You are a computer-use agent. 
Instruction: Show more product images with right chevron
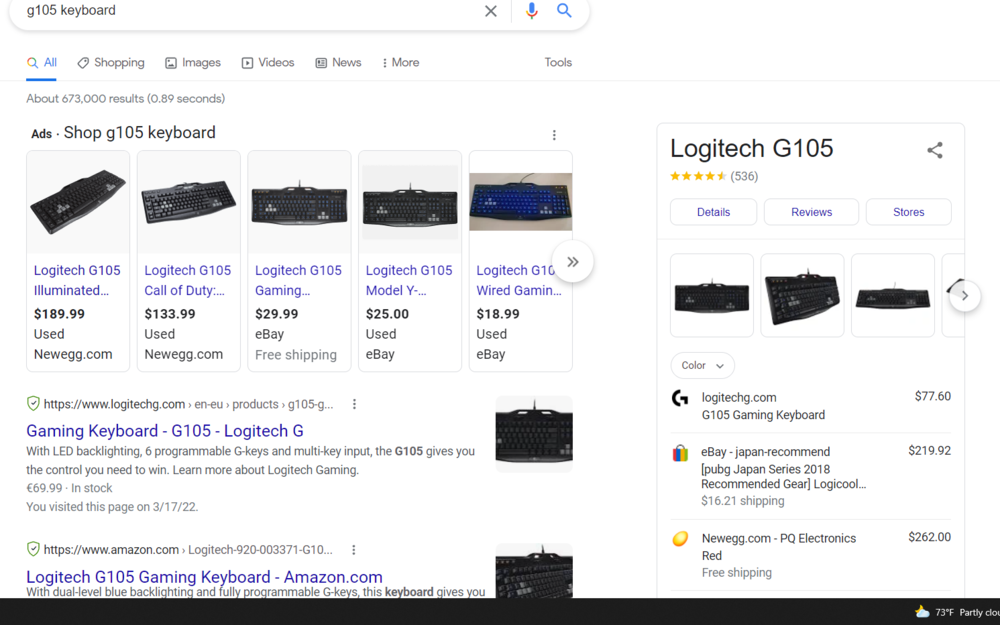click(x=964, y=296)
